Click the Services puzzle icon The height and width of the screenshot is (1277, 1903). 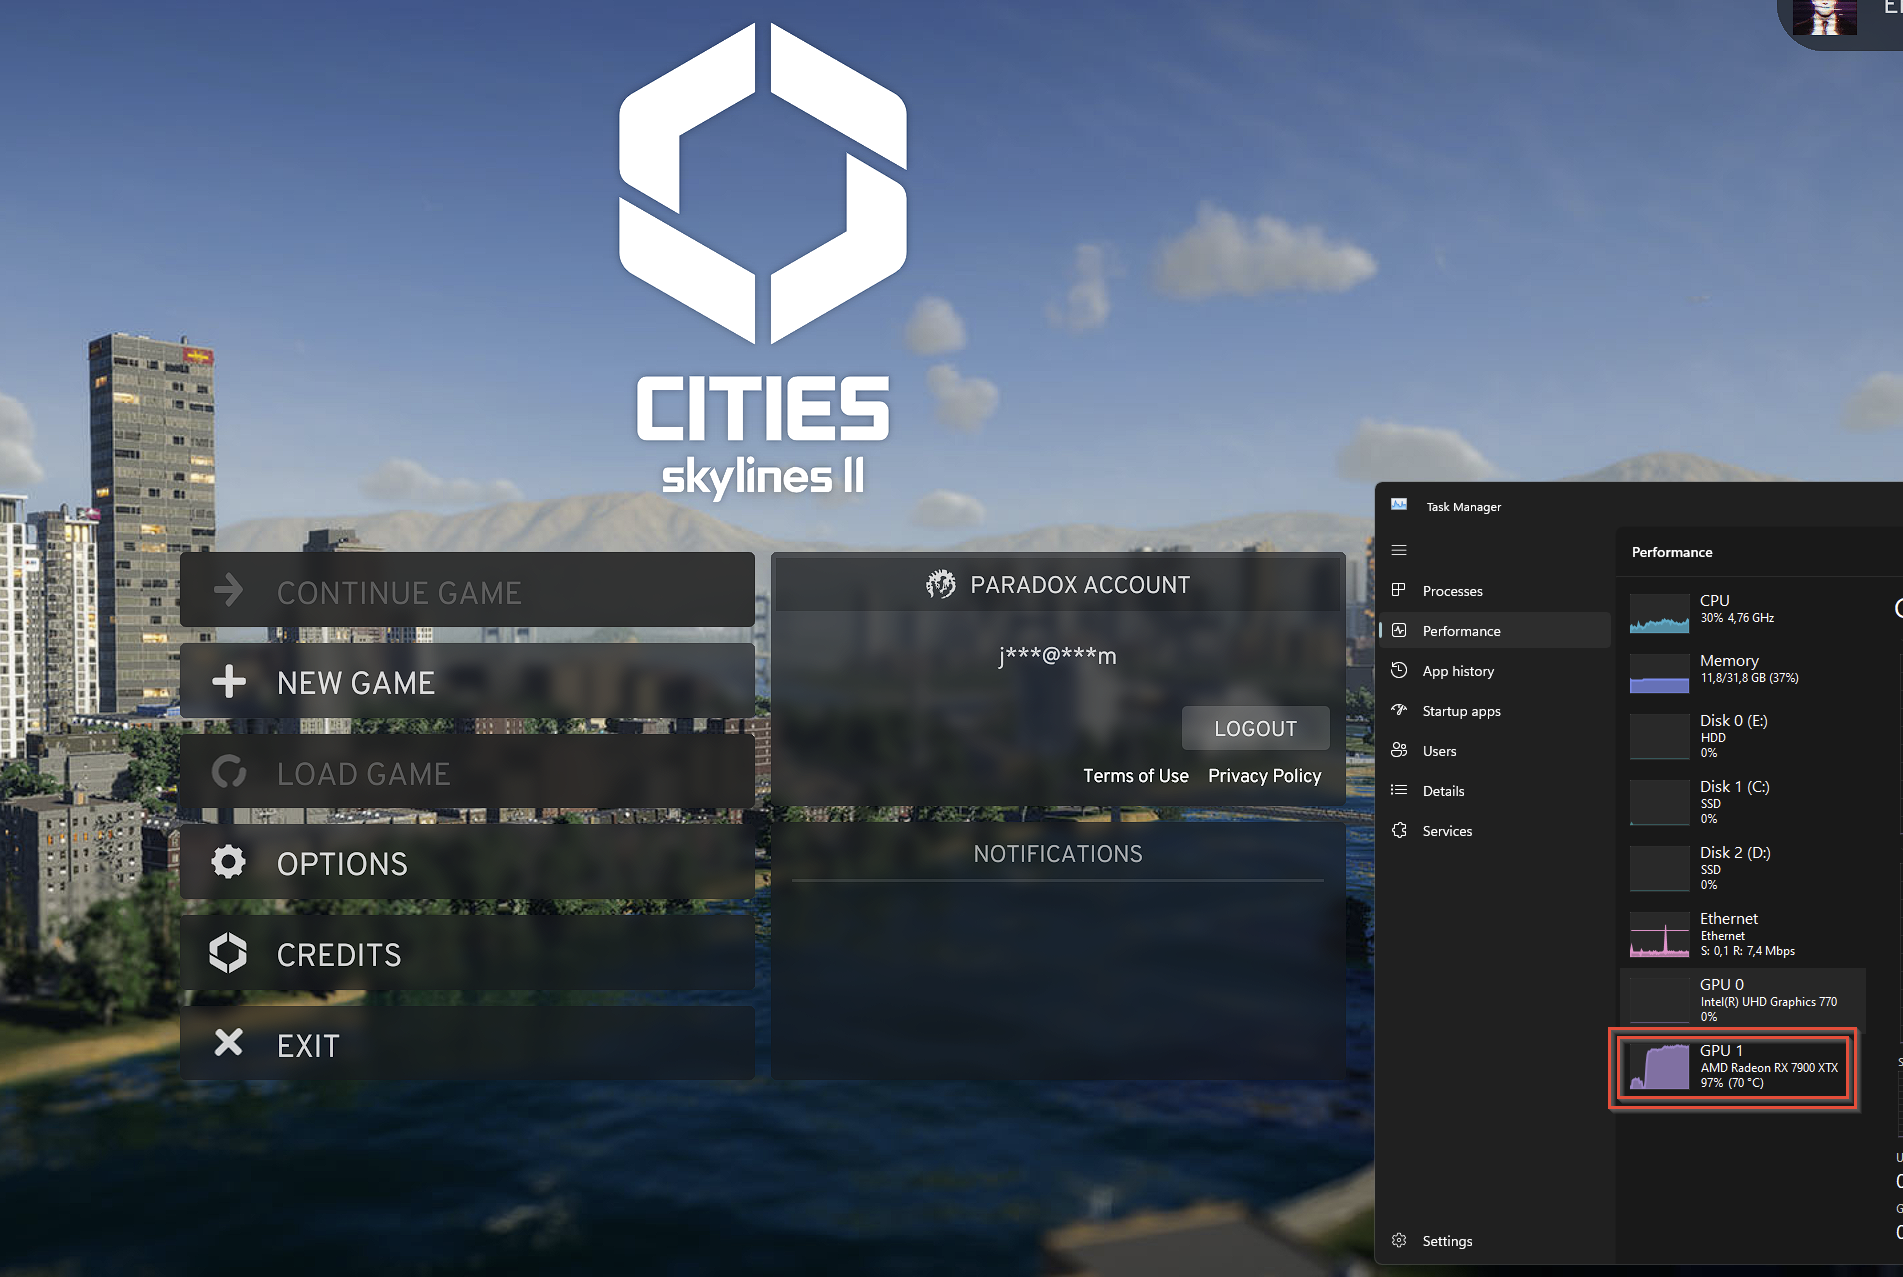click(1399, 830)
